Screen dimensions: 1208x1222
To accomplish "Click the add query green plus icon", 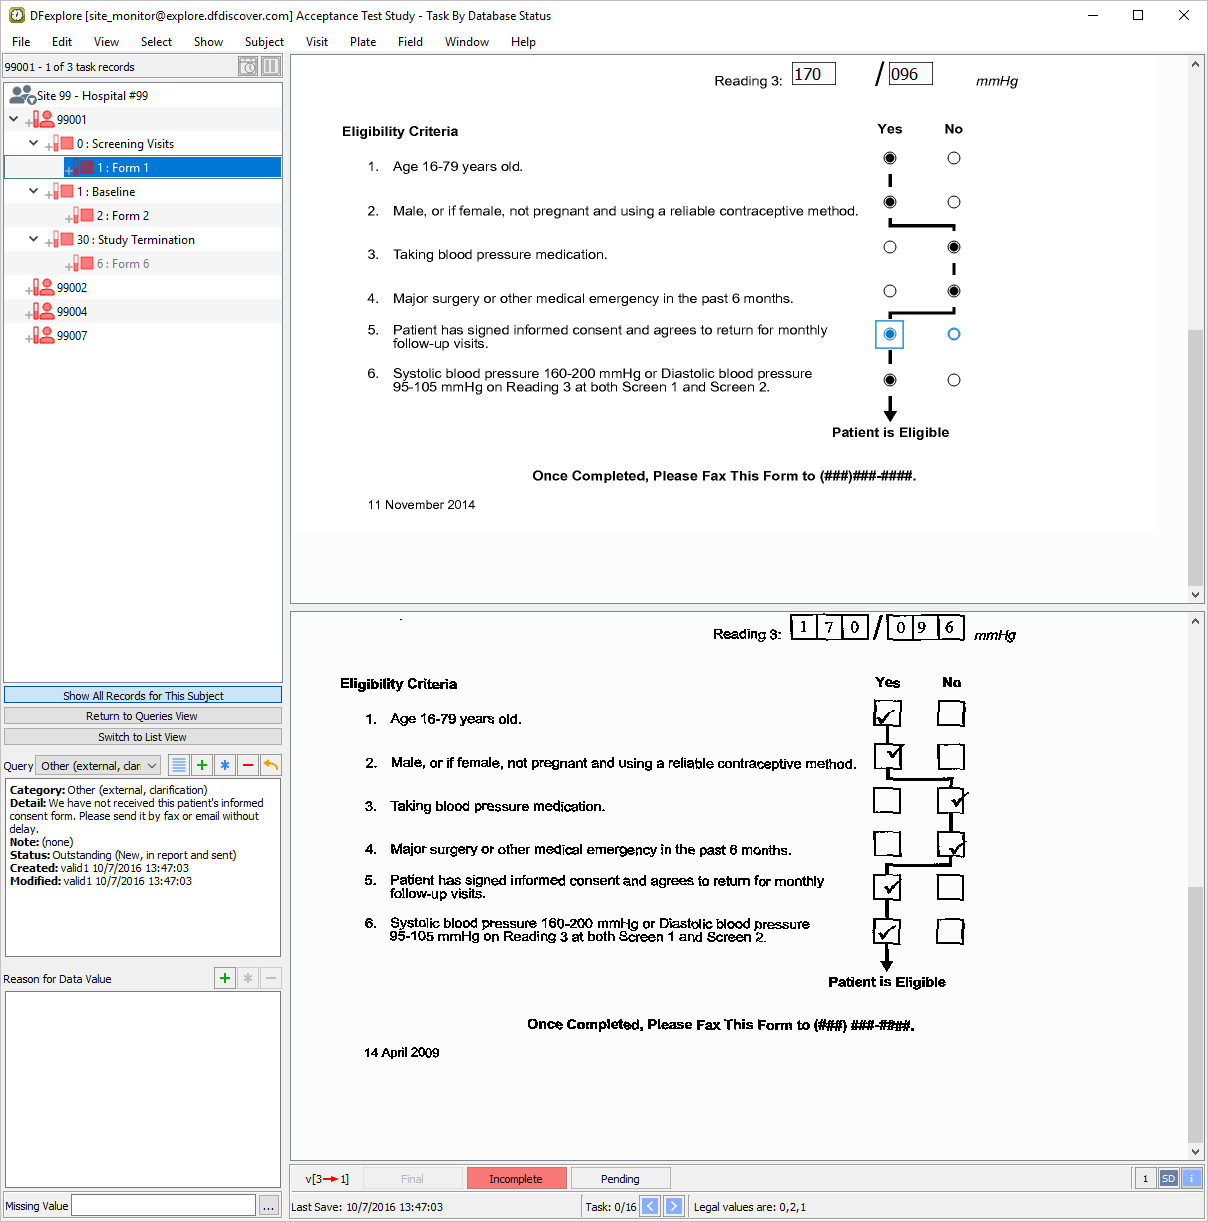I will click(202, 765).
